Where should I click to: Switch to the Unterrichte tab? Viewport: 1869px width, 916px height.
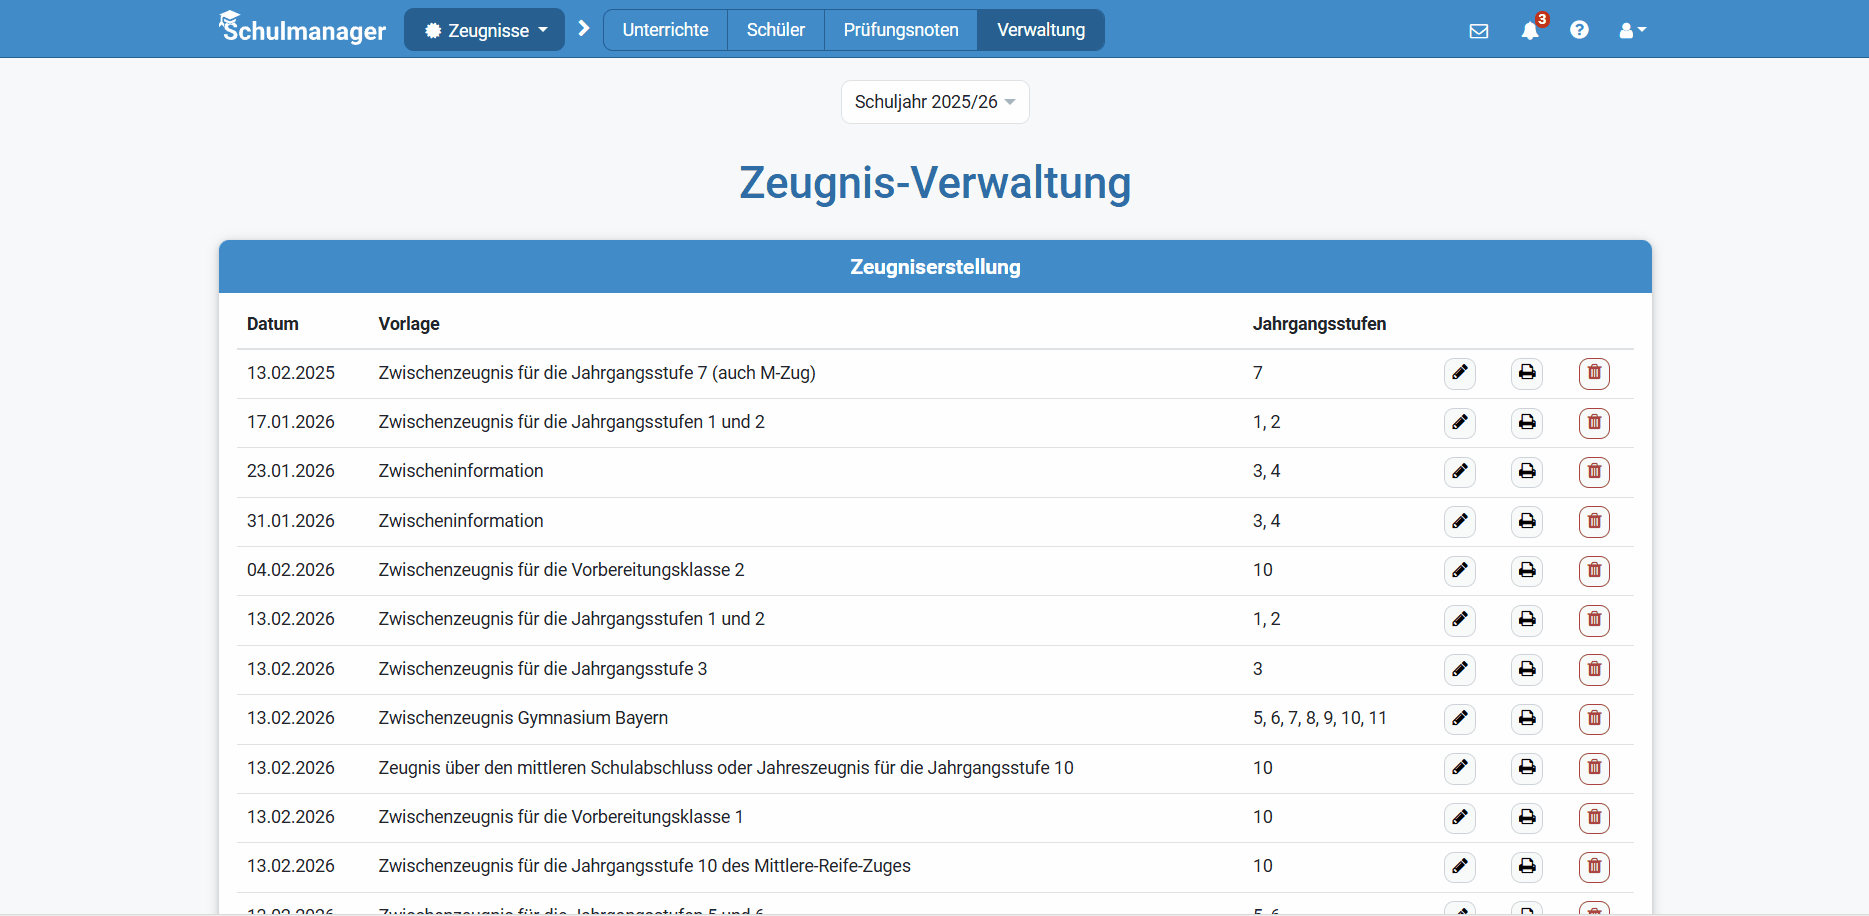665,30
